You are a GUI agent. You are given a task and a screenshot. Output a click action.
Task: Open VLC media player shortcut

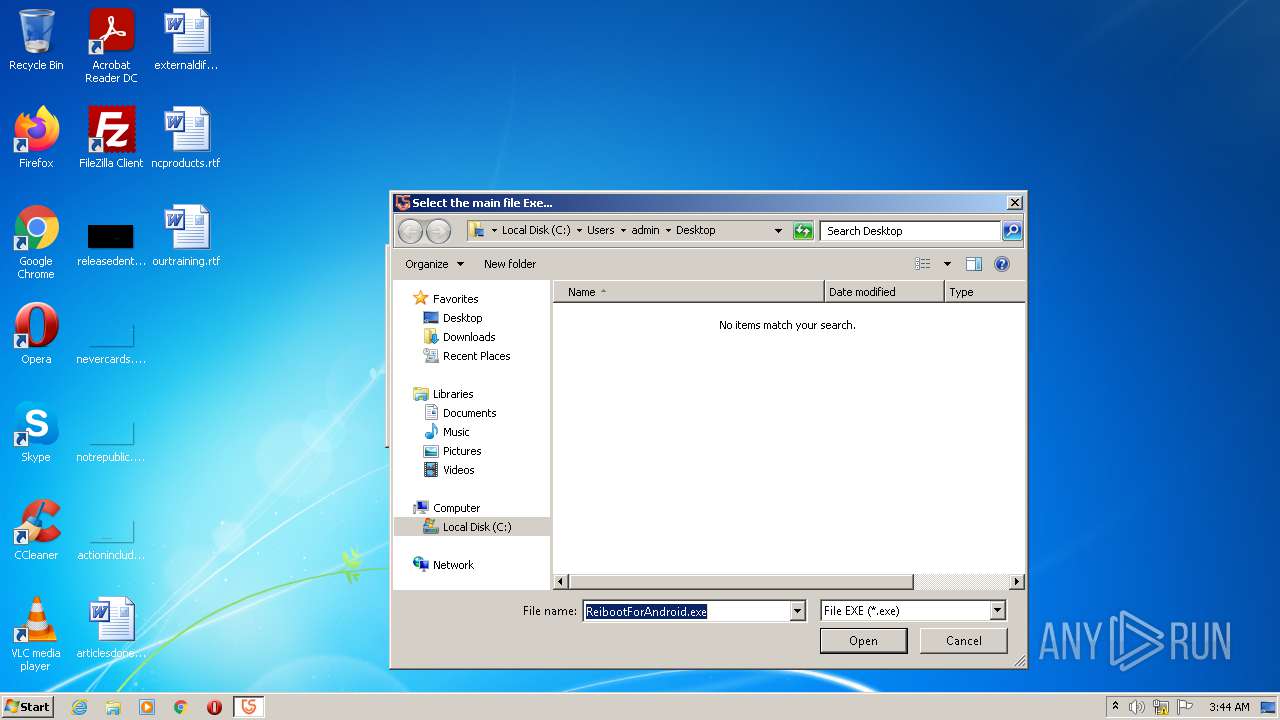click(36, 634)
